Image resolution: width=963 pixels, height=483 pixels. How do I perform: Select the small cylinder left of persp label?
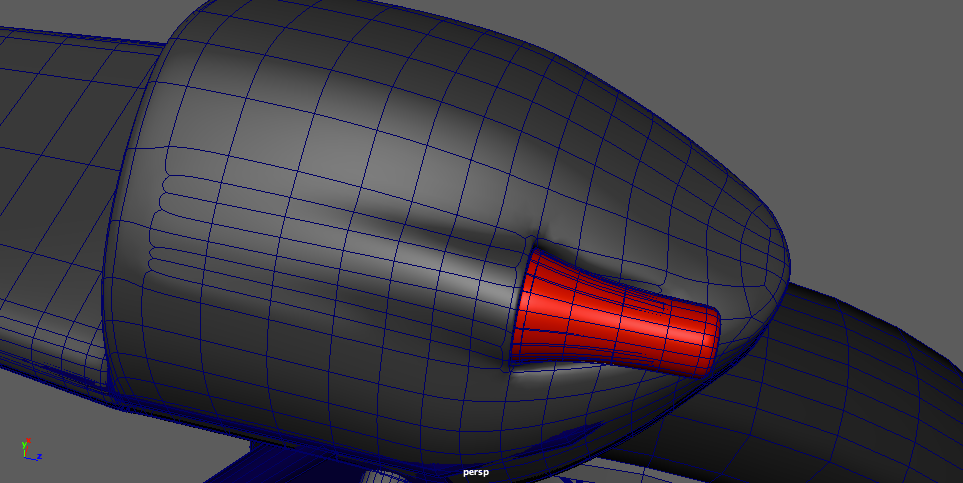point(390,475)
